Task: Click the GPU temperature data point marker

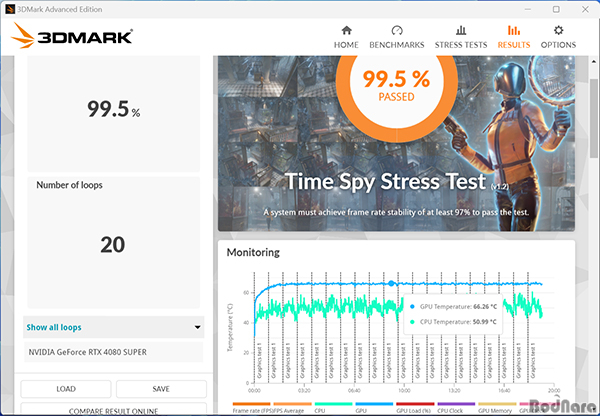Action: (x=391, y=284)
